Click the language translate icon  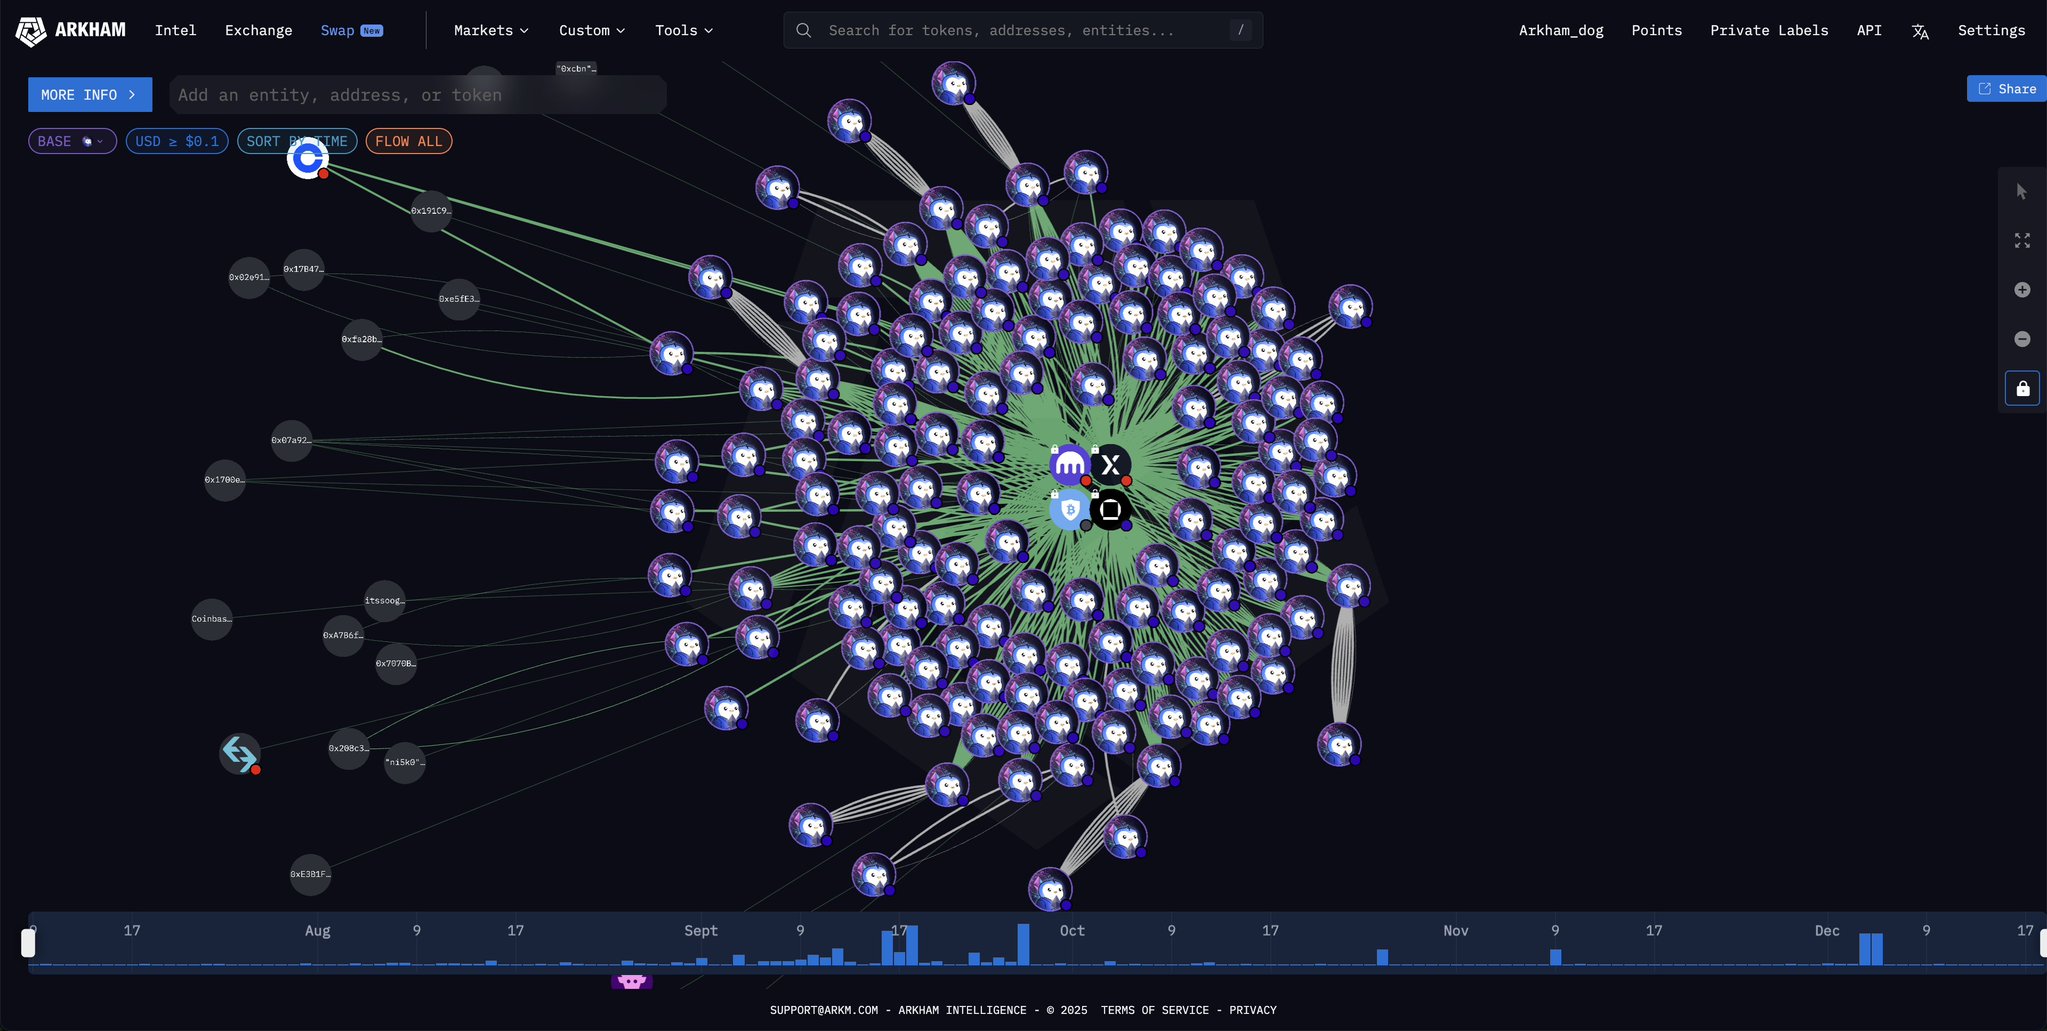tap(1920, 31)
